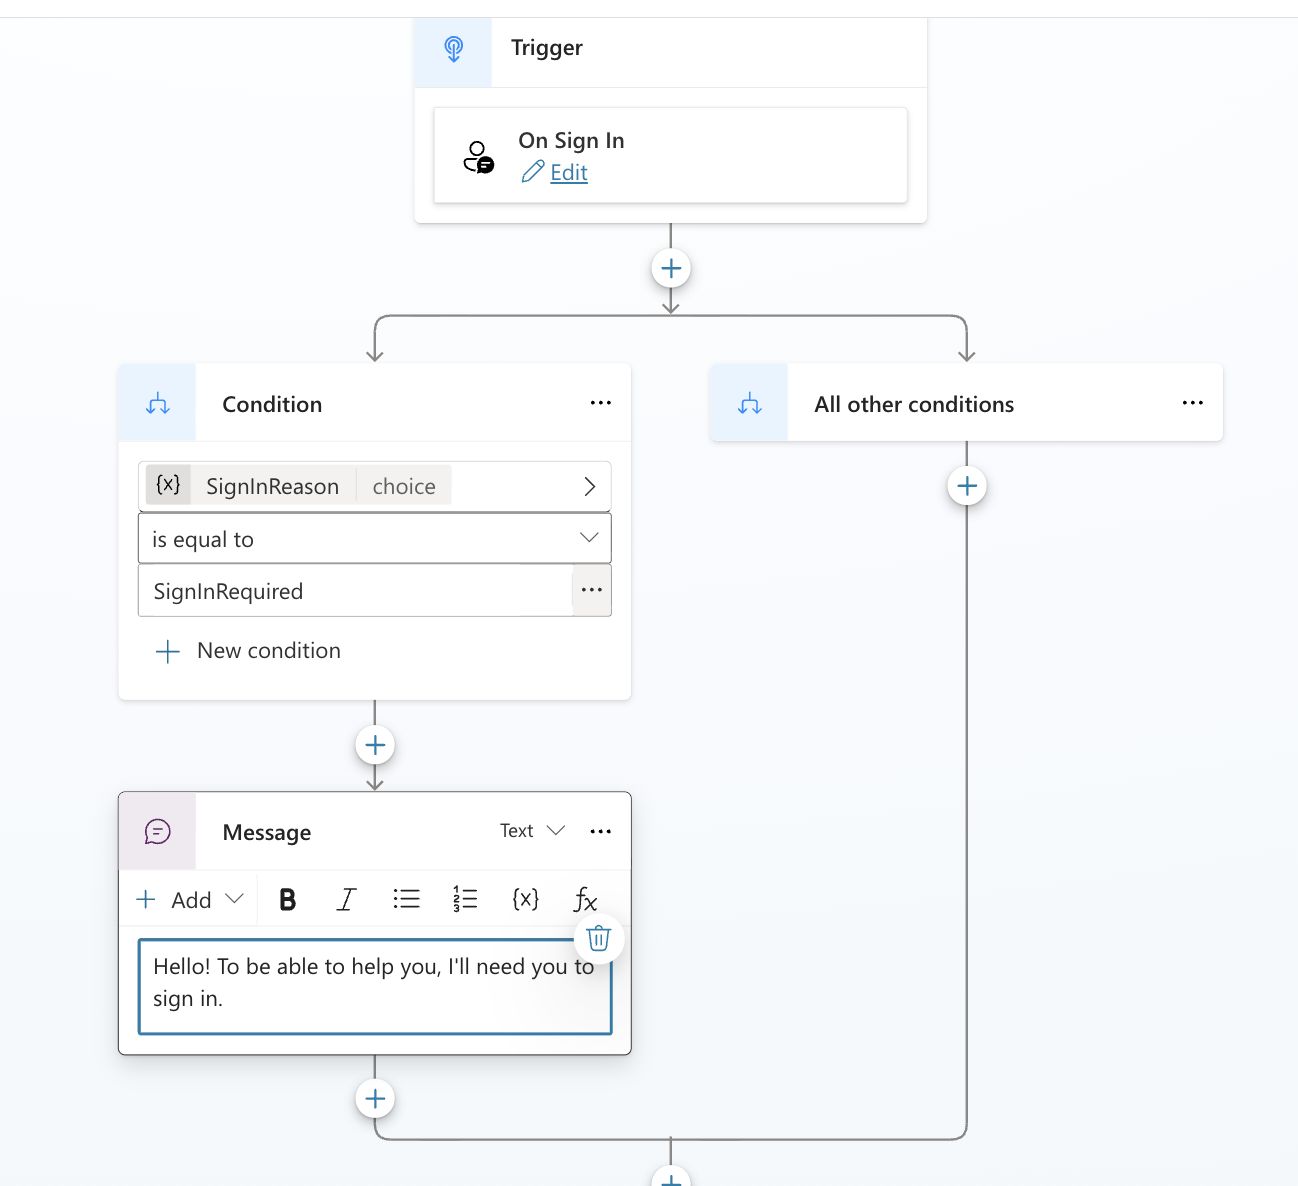The image size is (1298, 1186).
Task: Open the "is equal to" operator dropdown
Action: [x=375, y=539]
